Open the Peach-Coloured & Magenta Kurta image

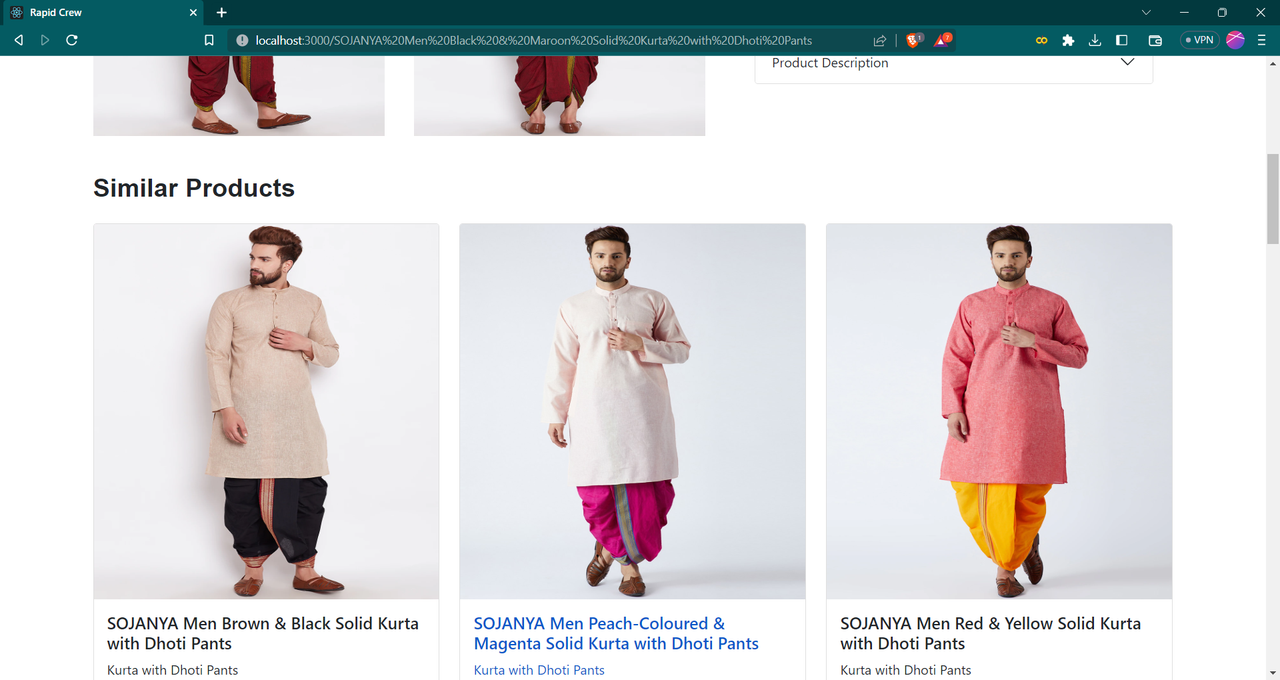pyautogui.click(x=632, y=411)
